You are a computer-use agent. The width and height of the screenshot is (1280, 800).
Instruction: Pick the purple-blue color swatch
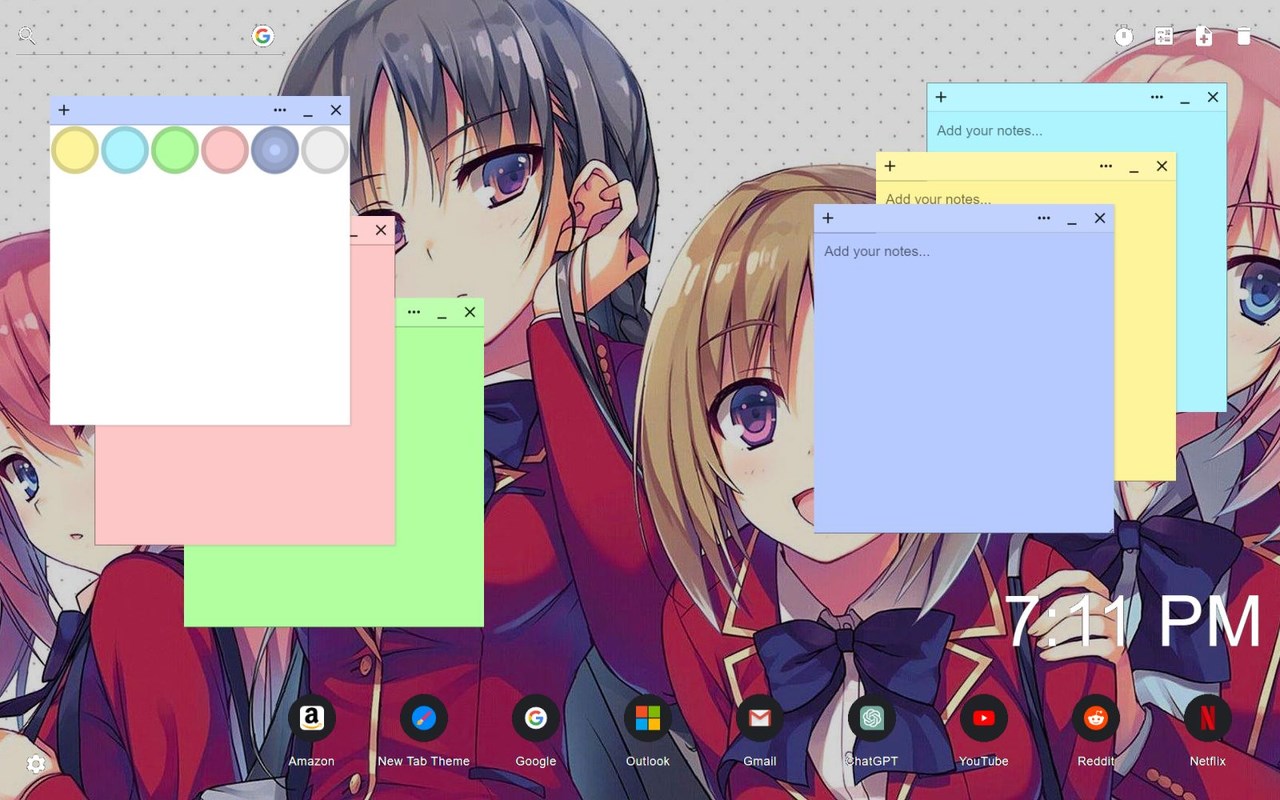tap(275, 150)
